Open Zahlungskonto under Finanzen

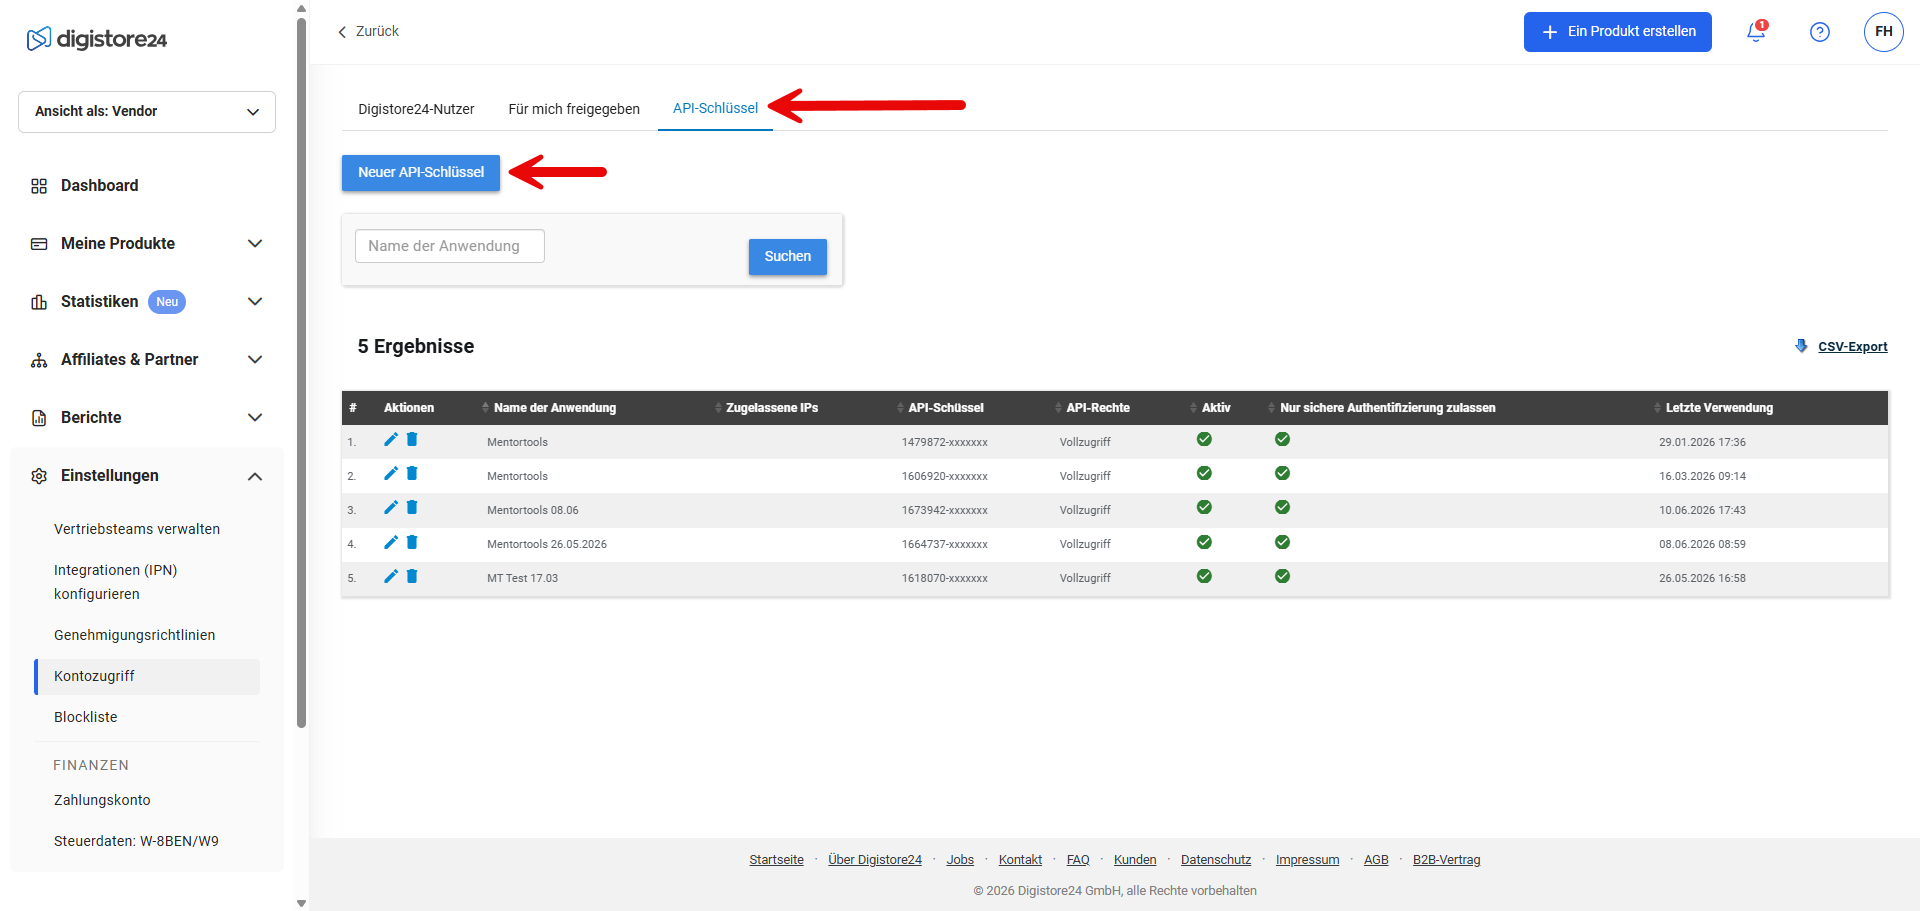coord(102,800)
